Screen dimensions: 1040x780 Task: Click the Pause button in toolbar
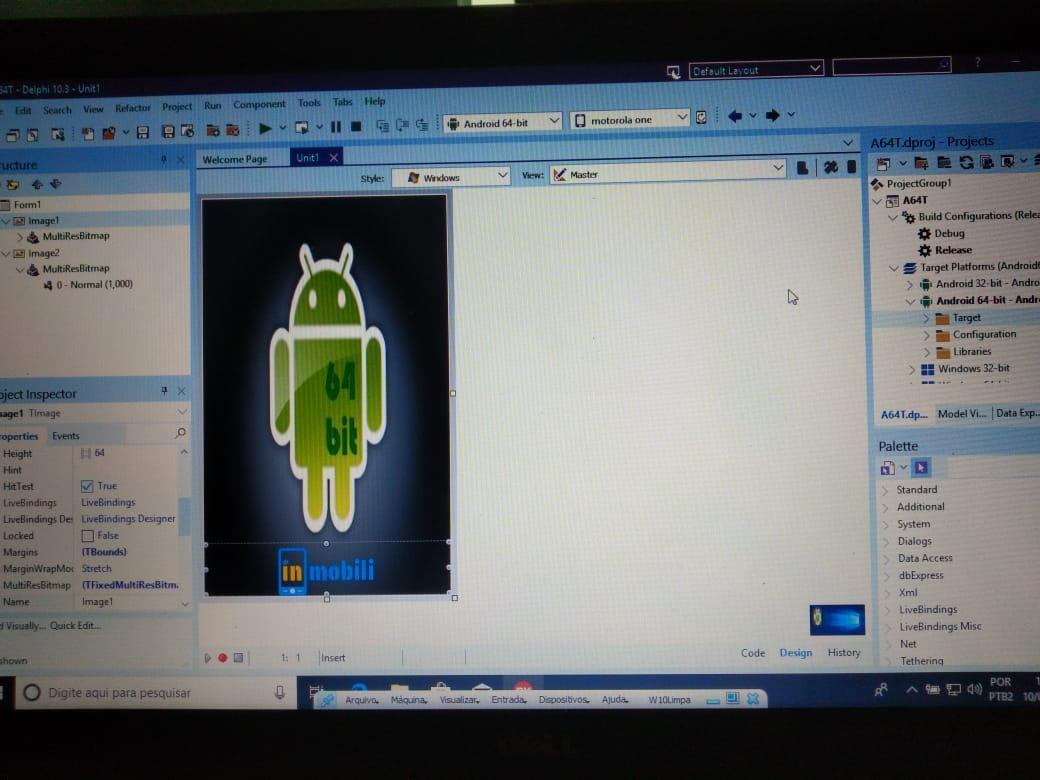[x=336, y=127]
